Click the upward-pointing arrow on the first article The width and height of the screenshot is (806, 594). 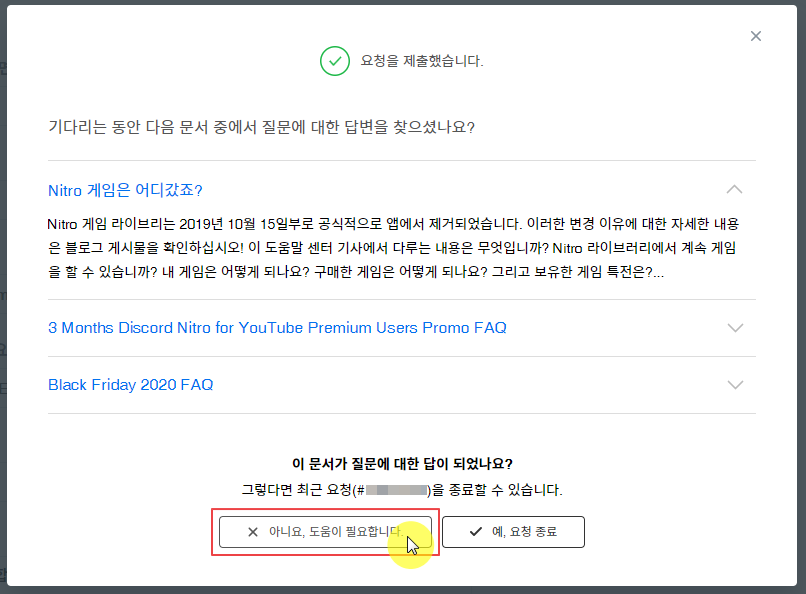pyautogui.click(x=736, y=189)
